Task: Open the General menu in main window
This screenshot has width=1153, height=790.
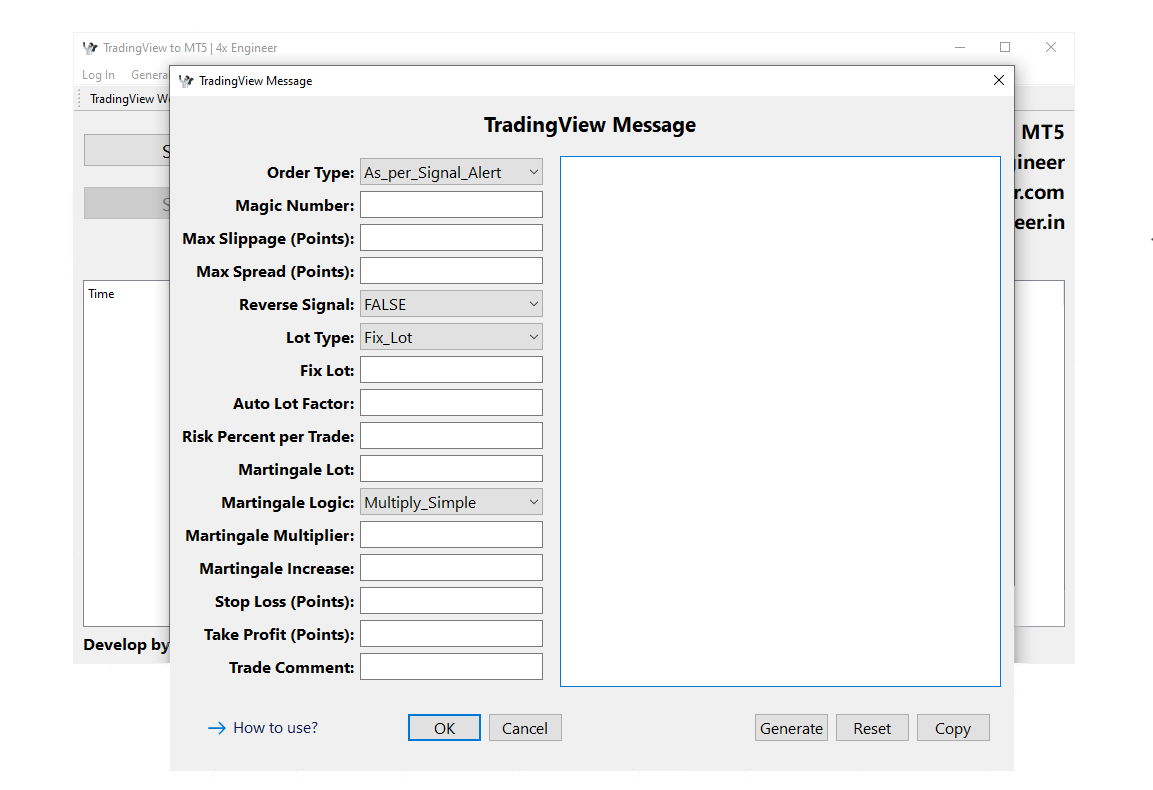Action: click(149, 75)
